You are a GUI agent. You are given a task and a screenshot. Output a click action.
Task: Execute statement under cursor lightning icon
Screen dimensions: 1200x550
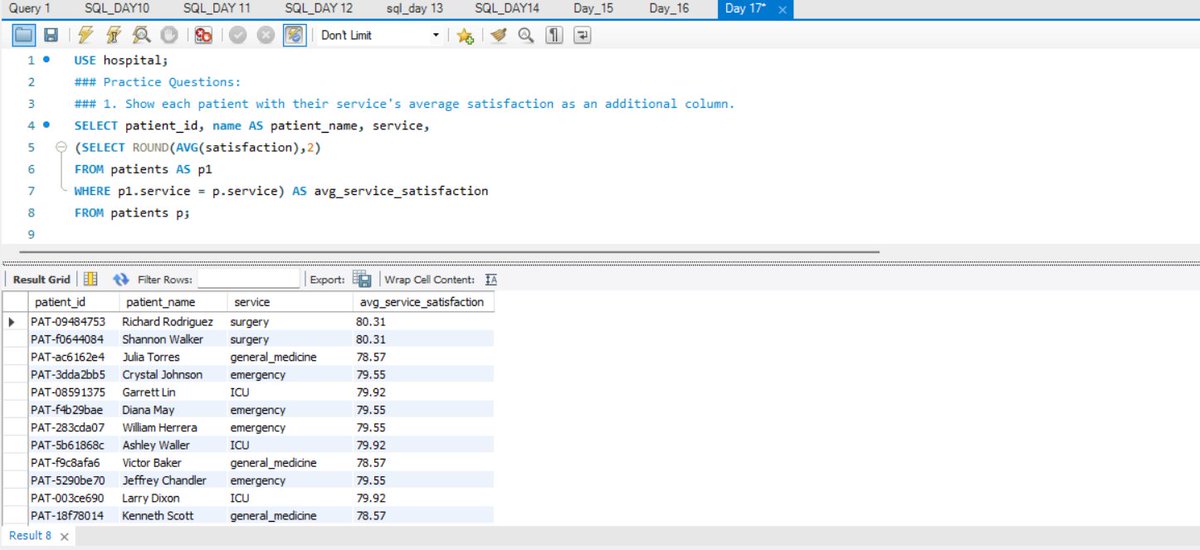tap(113, 35)
